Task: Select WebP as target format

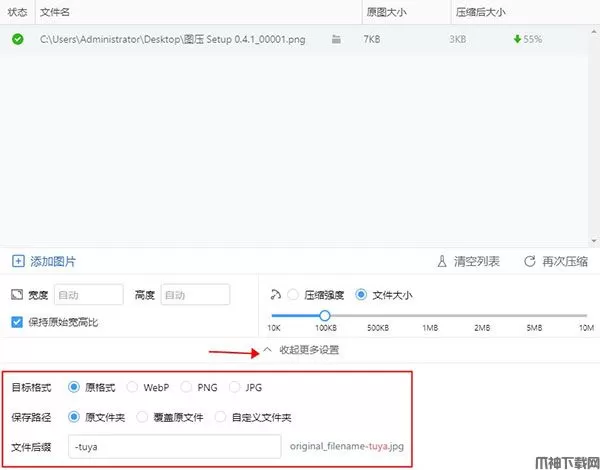Action: pos(133,387)
